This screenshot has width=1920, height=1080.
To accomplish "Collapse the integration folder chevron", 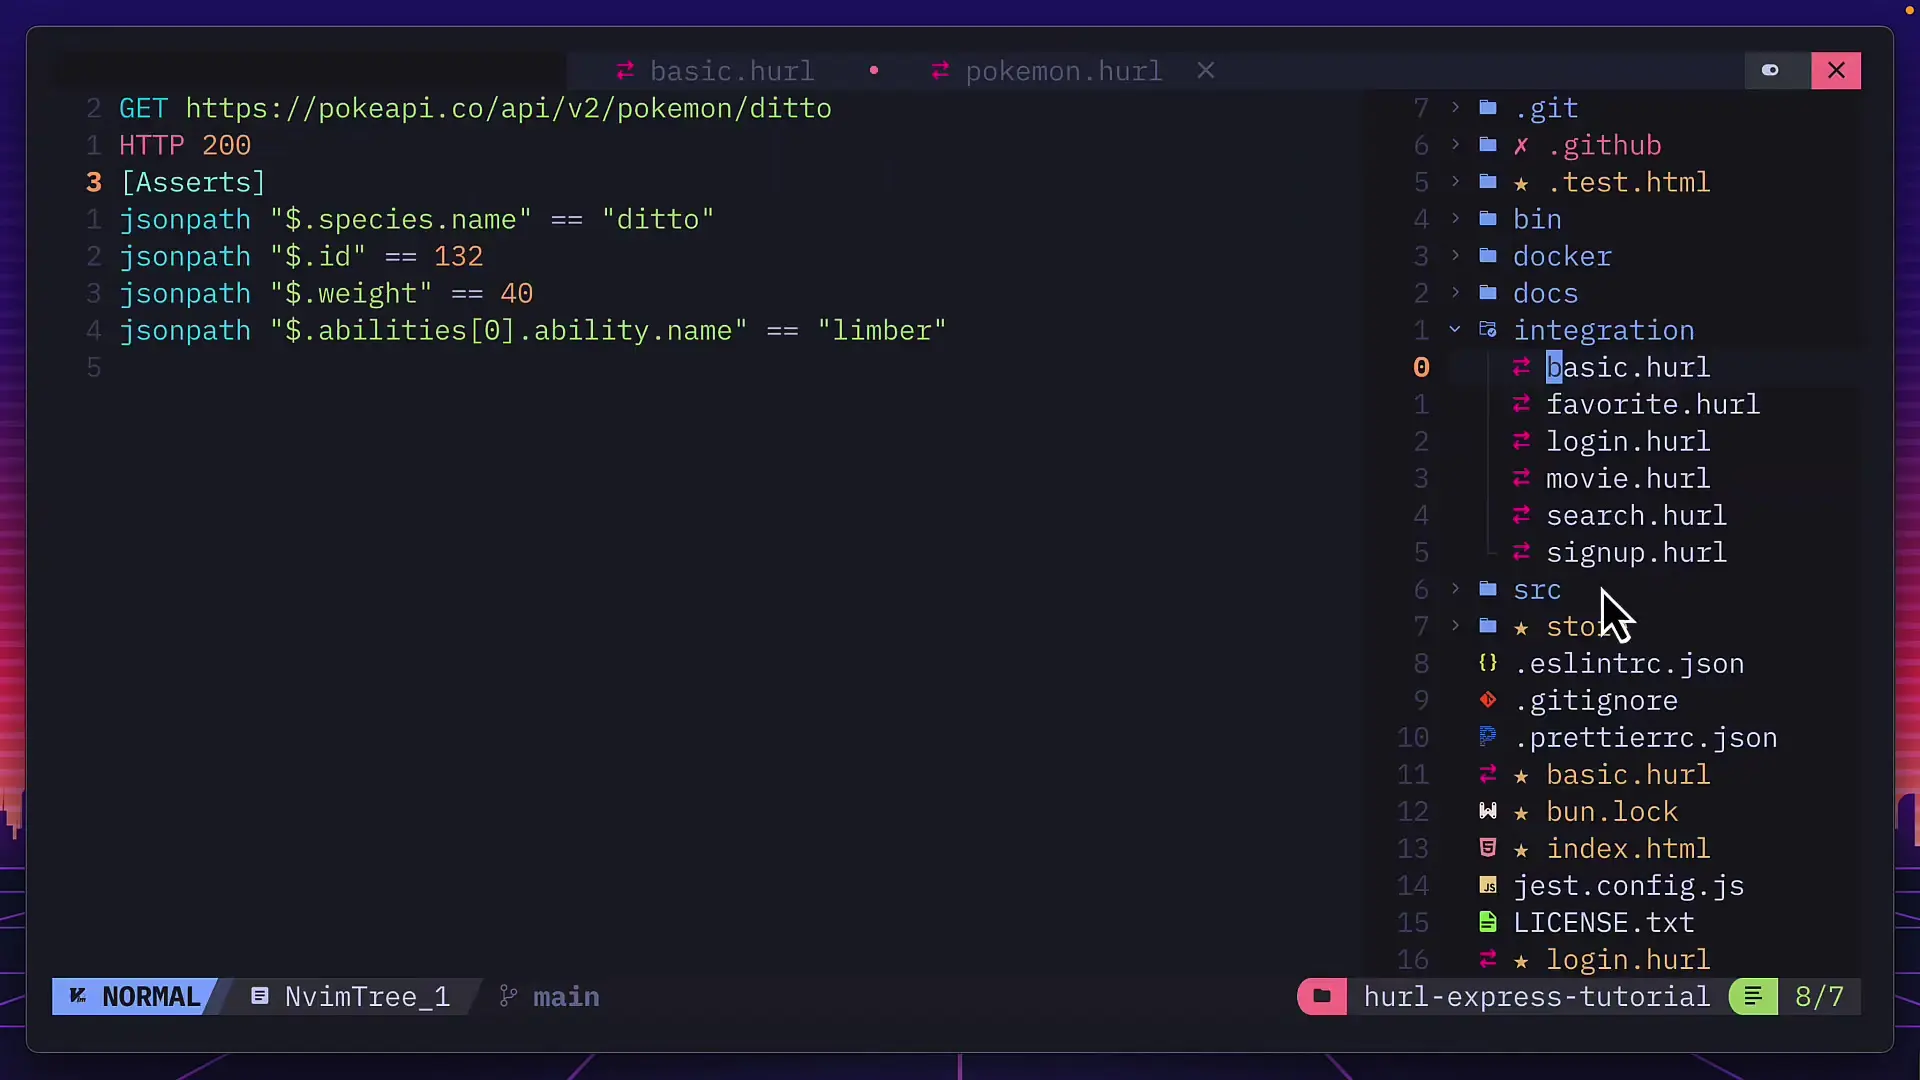I will pyautogui.click(x=1455, y=330).
